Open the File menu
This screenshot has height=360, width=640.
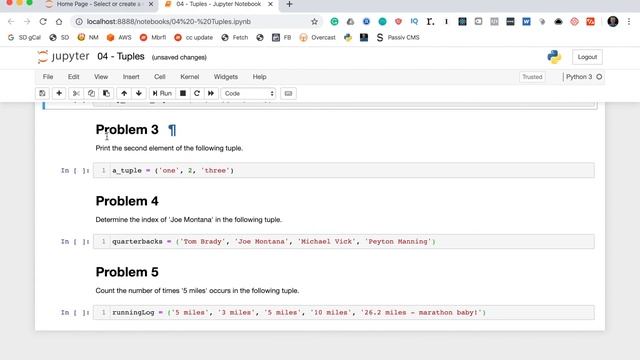point(48,77)
